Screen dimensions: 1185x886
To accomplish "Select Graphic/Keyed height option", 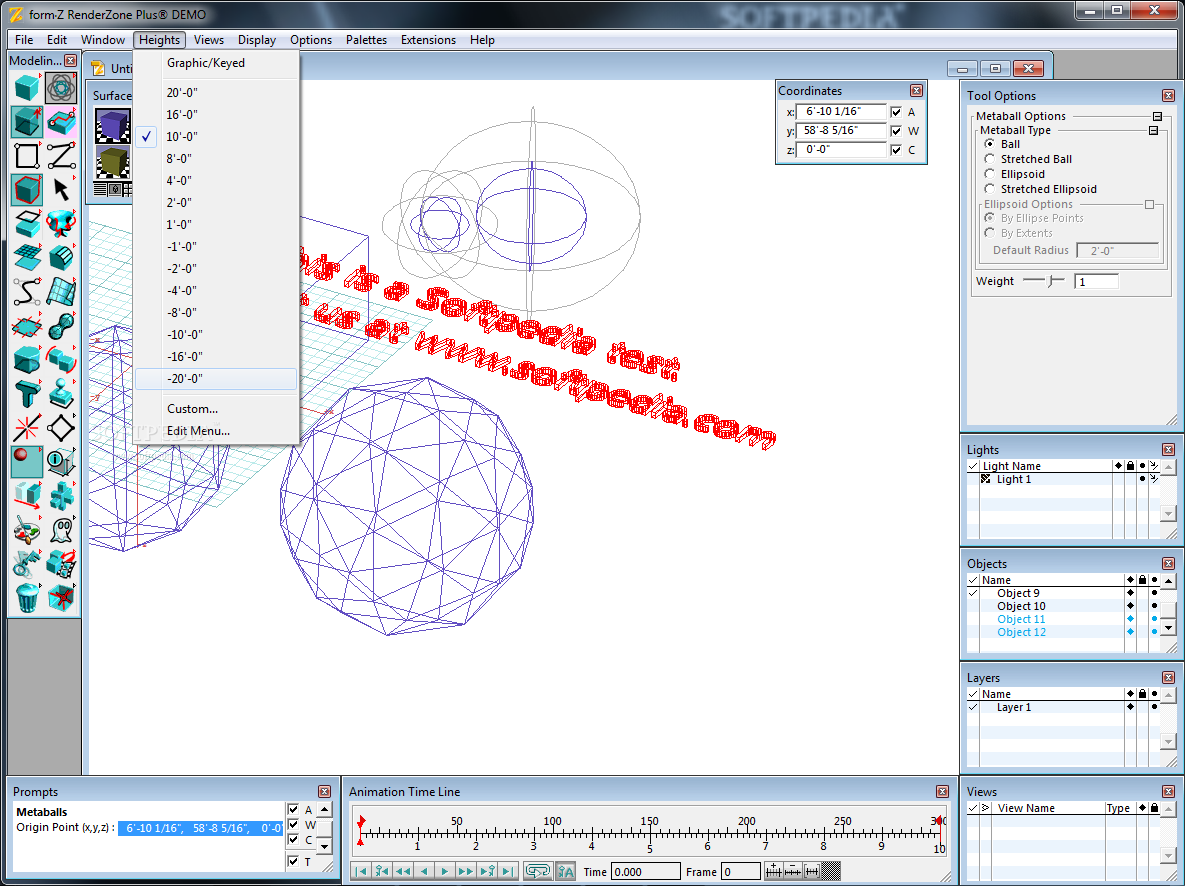I will click(x=217, y=63).
